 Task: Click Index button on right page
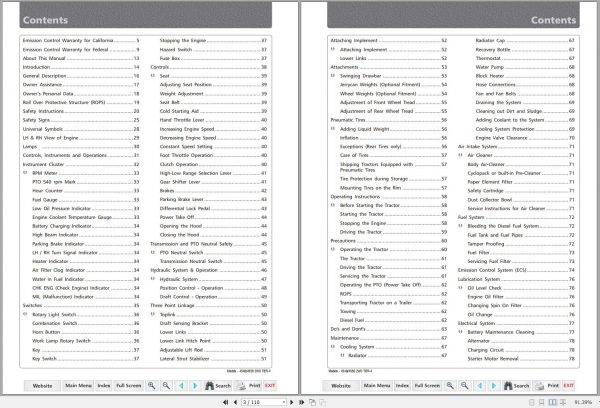402,385
